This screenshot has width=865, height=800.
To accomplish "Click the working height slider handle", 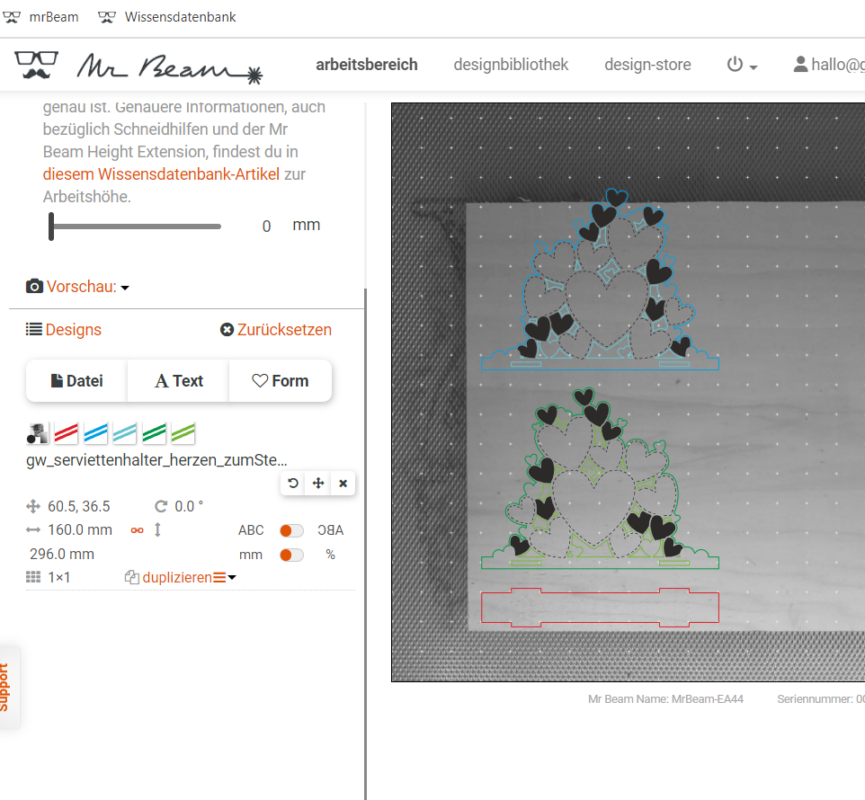I will 51,226.
